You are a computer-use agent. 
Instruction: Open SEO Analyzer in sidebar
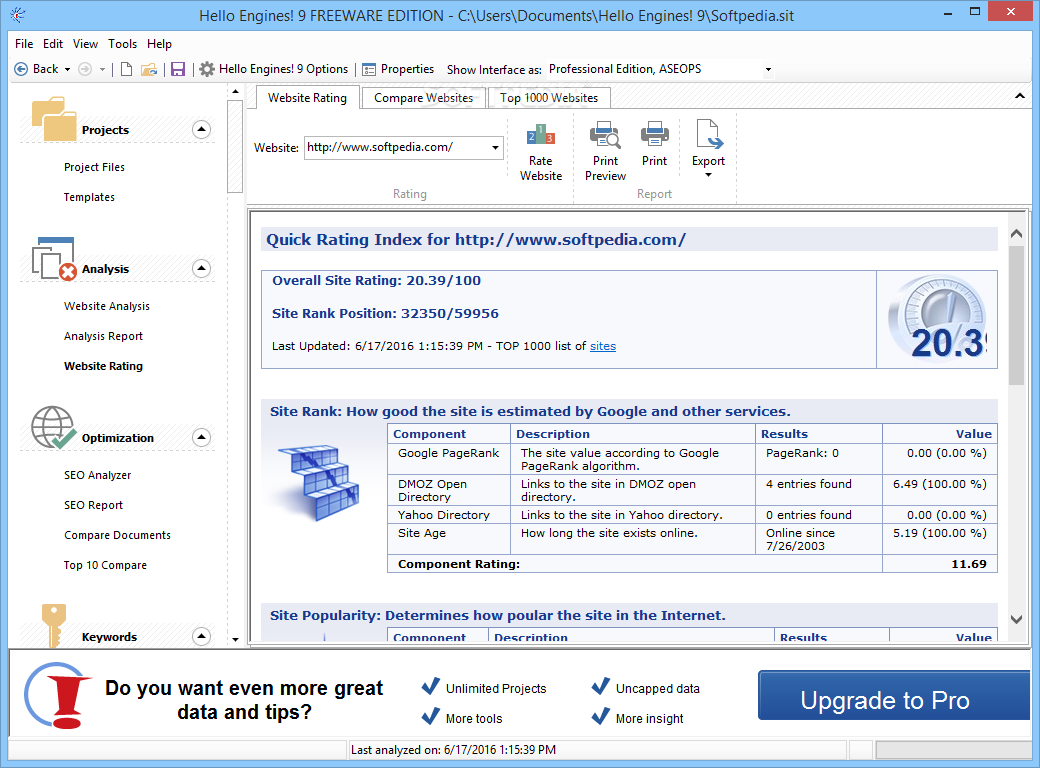(98, 475)
